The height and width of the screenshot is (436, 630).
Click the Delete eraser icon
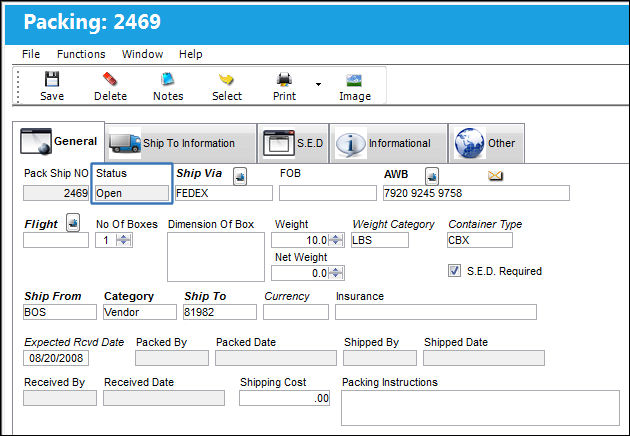point(110,79)
